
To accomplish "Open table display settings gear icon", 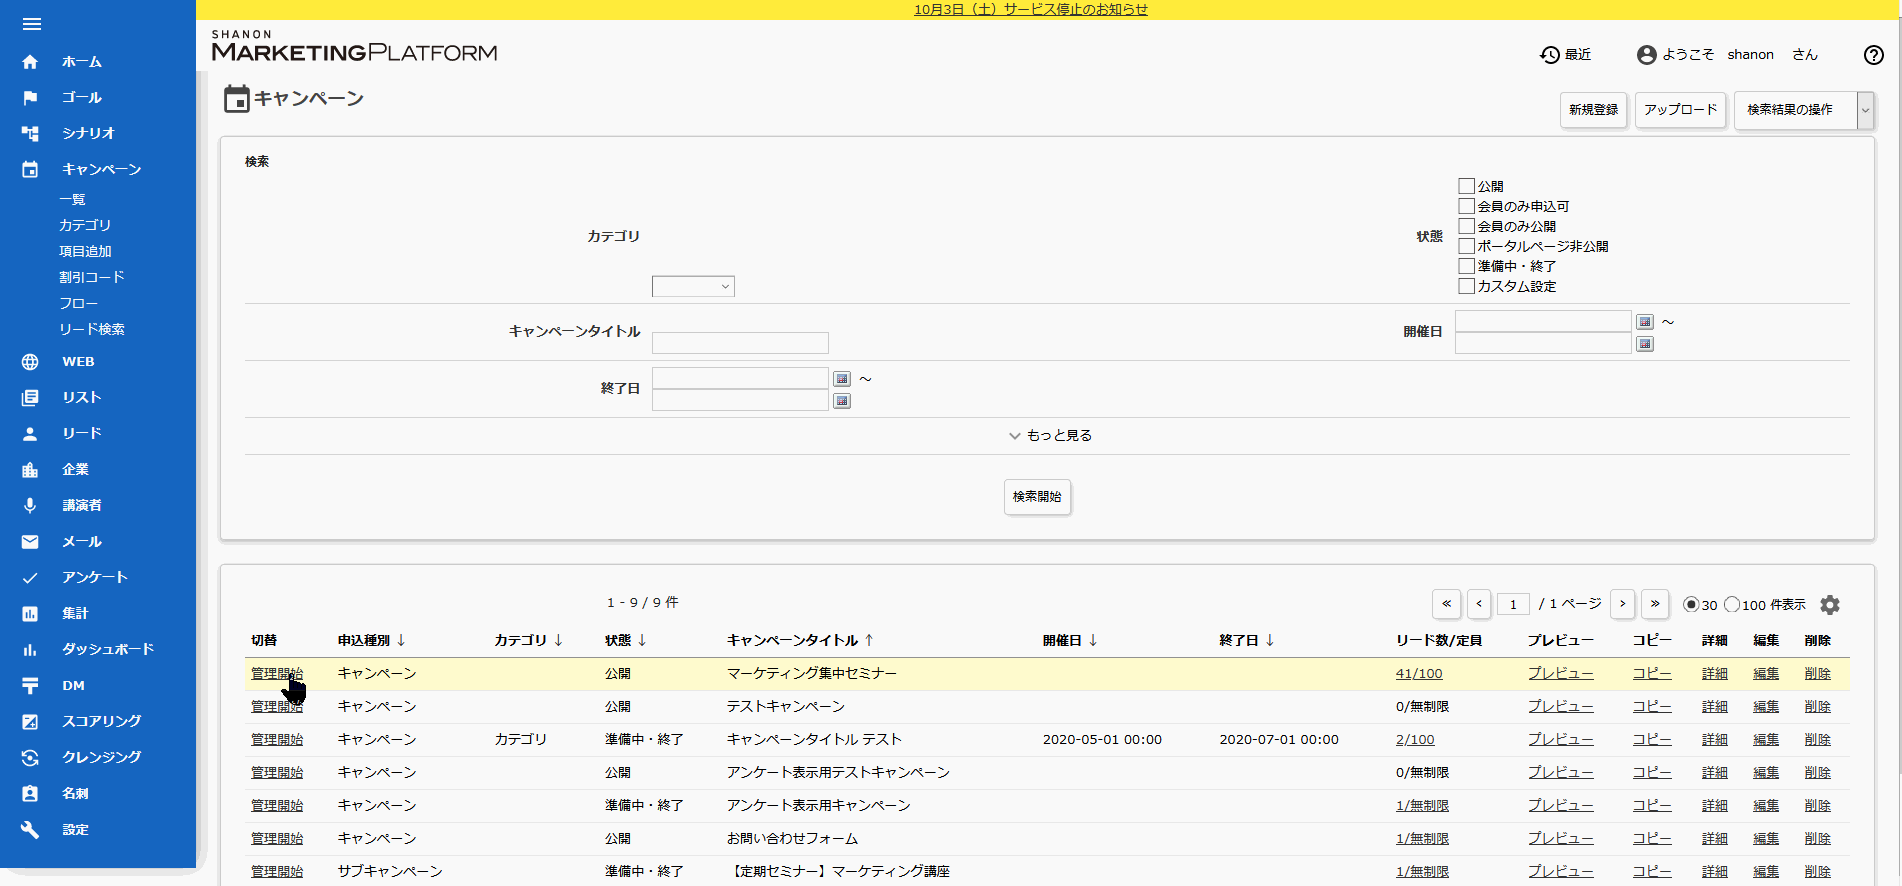I will coord(1830,605).
